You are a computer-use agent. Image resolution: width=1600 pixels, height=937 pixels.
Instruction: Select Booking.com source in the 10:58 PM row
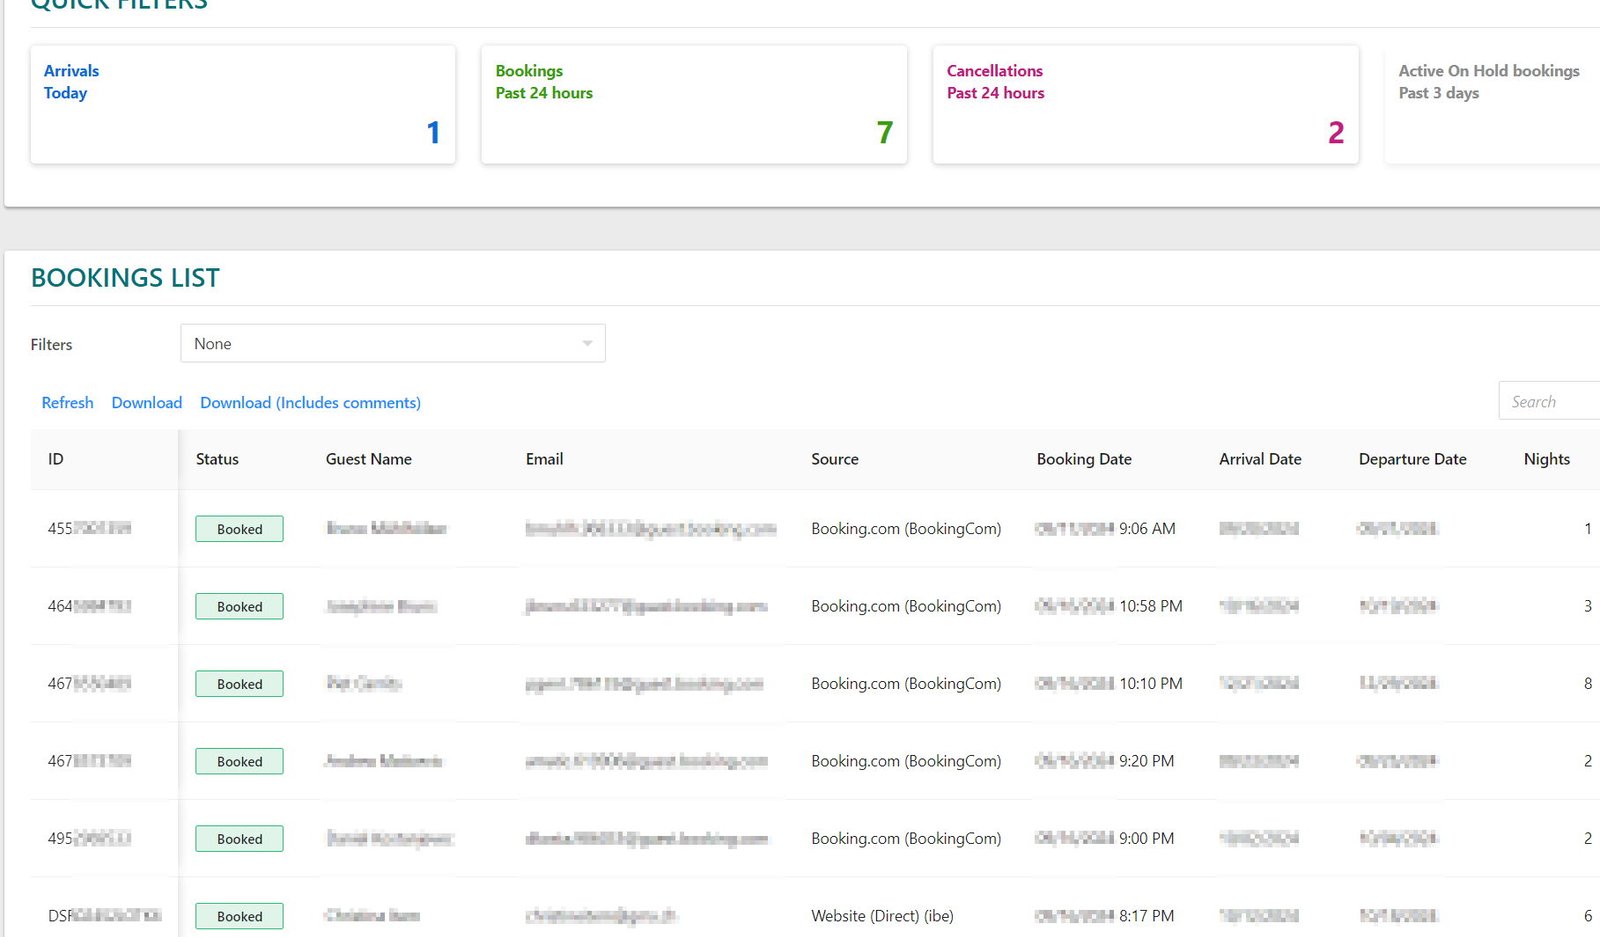906,606
